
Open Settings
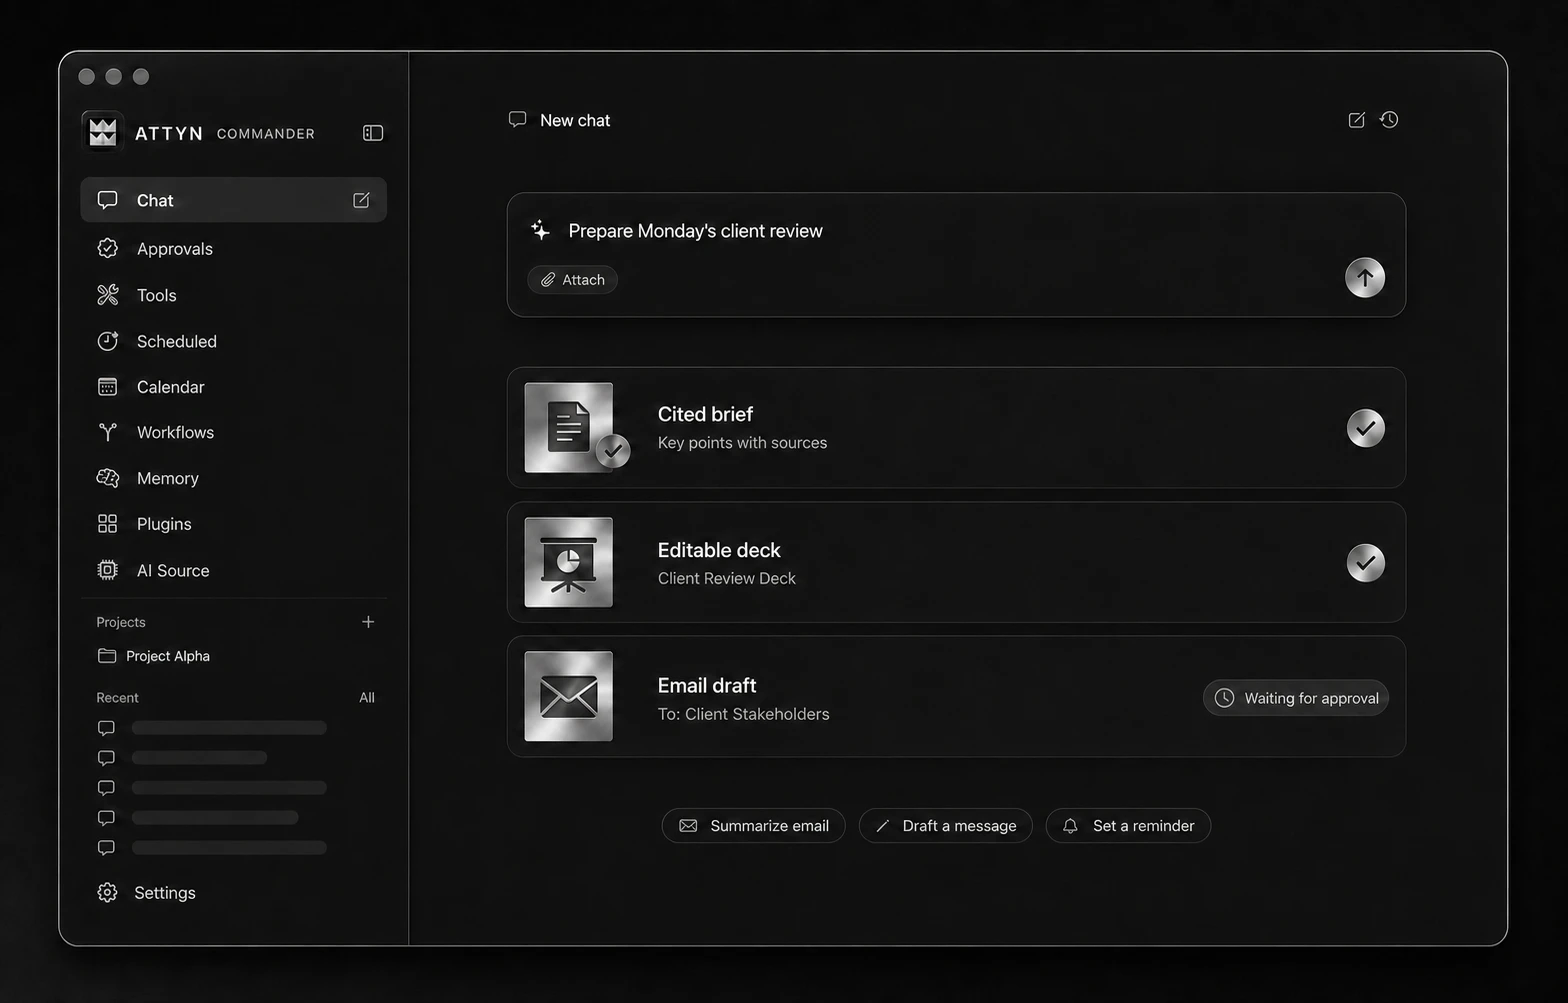click(x=147, y=893)
